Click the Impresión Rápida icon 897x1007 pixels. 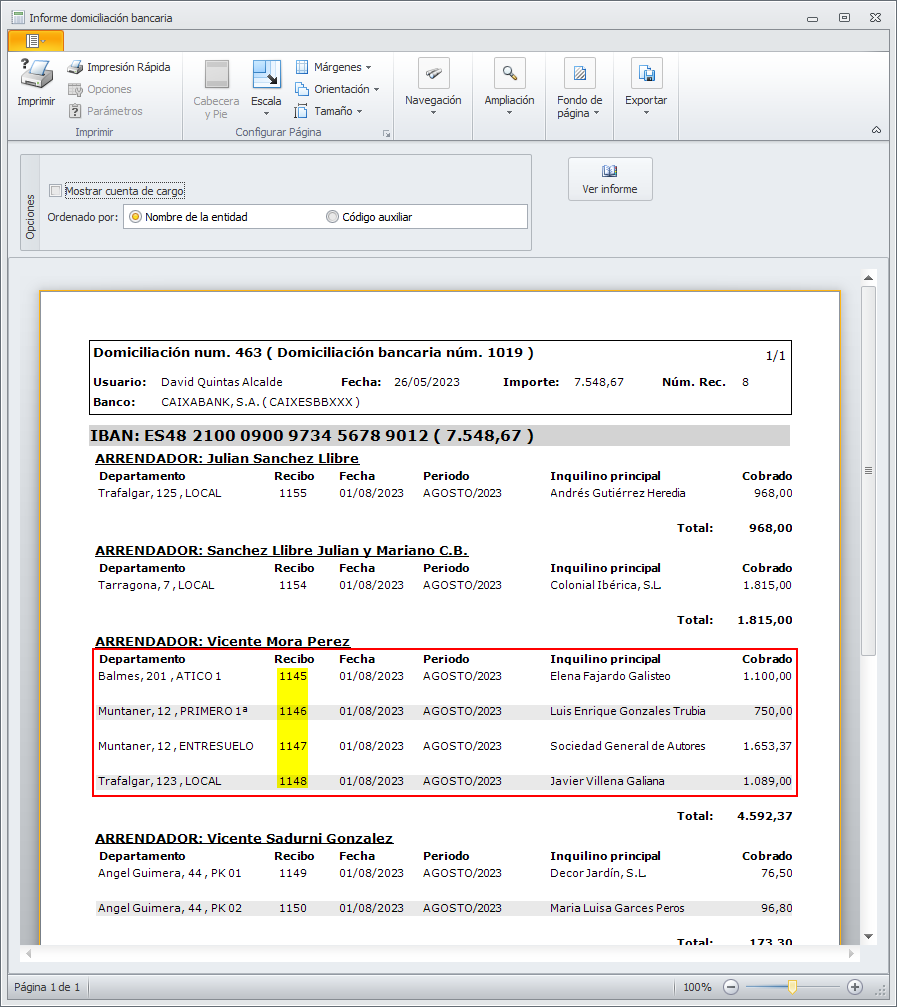pos(75,67)
